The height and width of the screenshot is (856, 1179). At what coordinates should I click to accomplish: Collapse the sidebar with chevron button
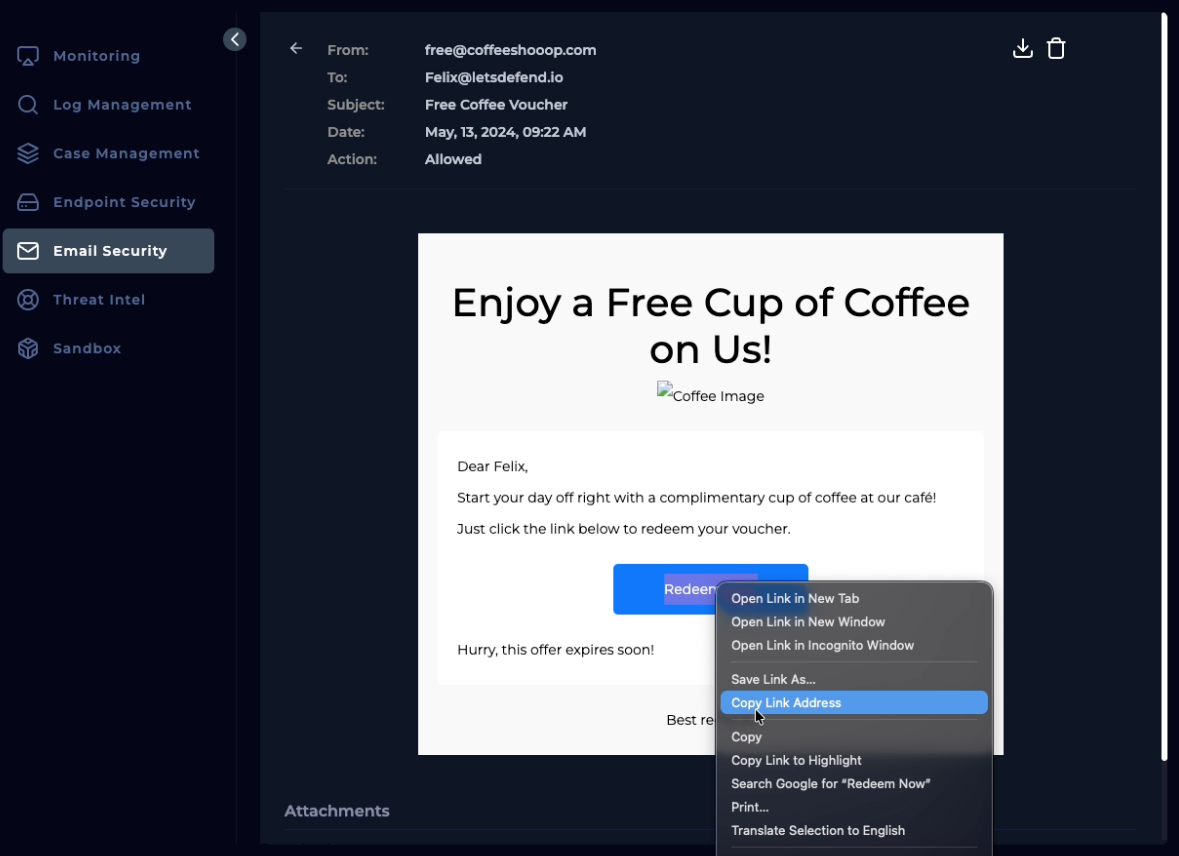click(x=235, y=39)
